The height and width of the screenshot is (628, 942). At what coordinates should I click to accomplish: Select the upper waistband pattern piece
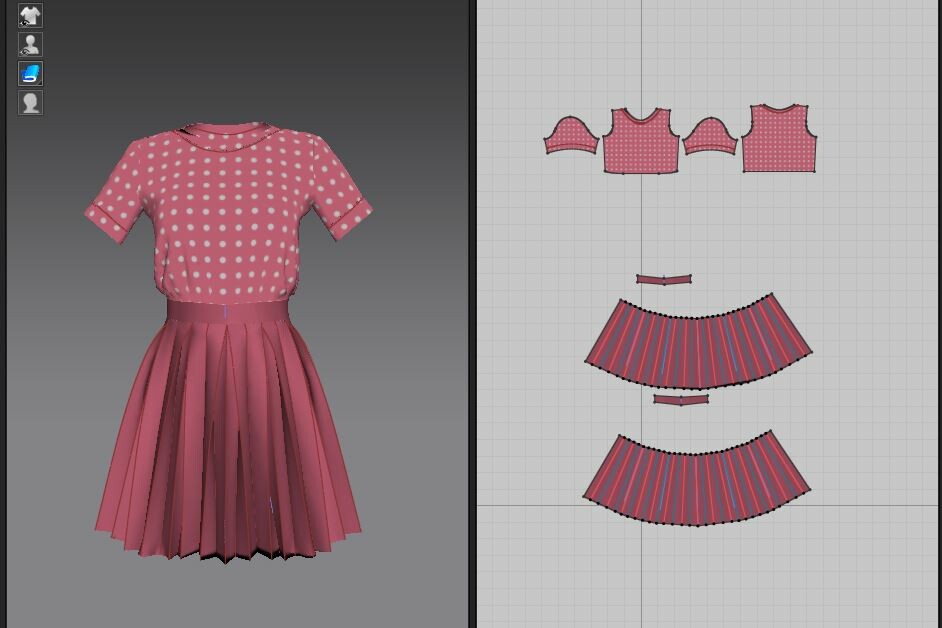tap(664, 279)
